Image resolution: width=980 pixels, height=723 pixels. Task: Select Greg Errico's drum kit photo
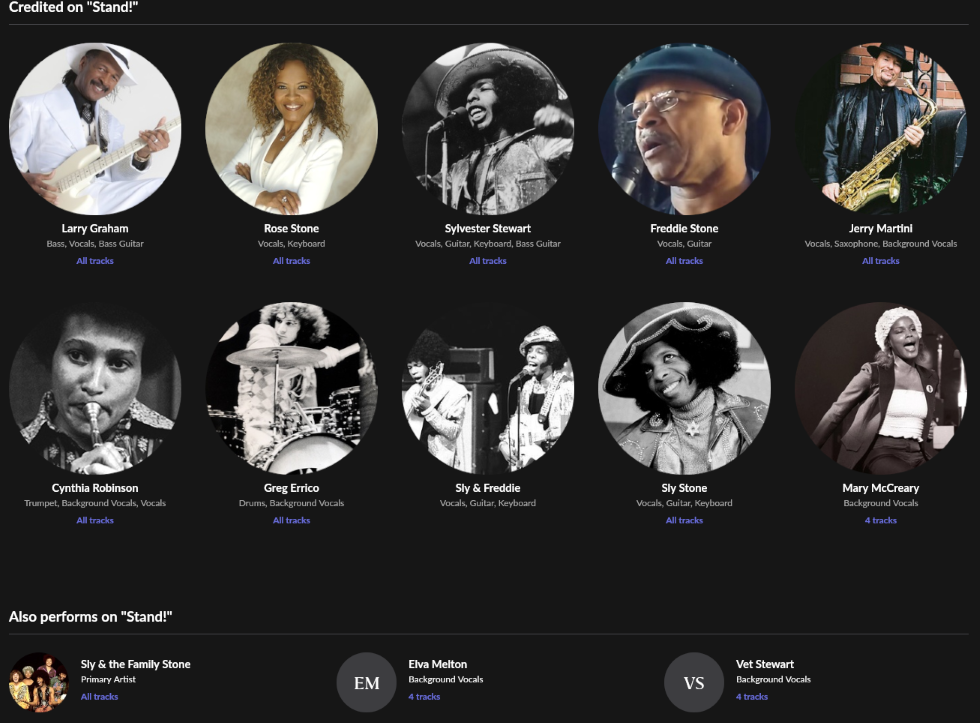291,388
